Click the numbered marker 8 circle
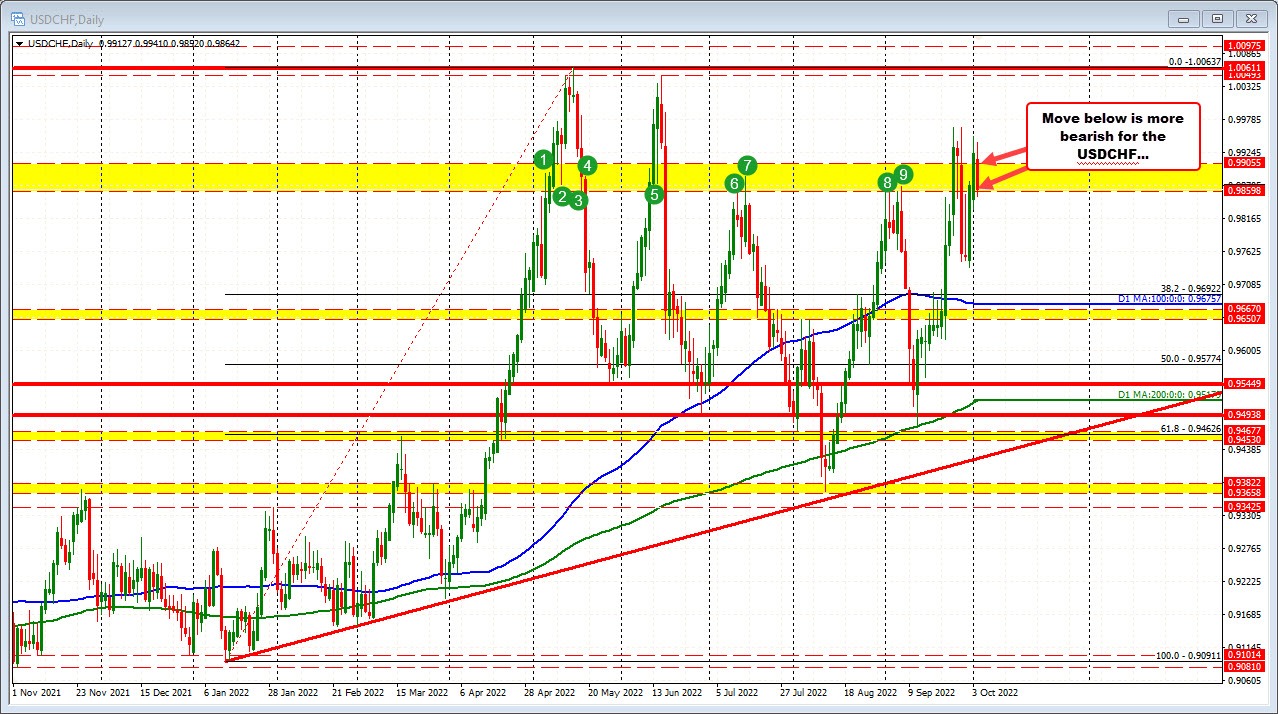Screen dimensions: 1278x714 point(886,182)
